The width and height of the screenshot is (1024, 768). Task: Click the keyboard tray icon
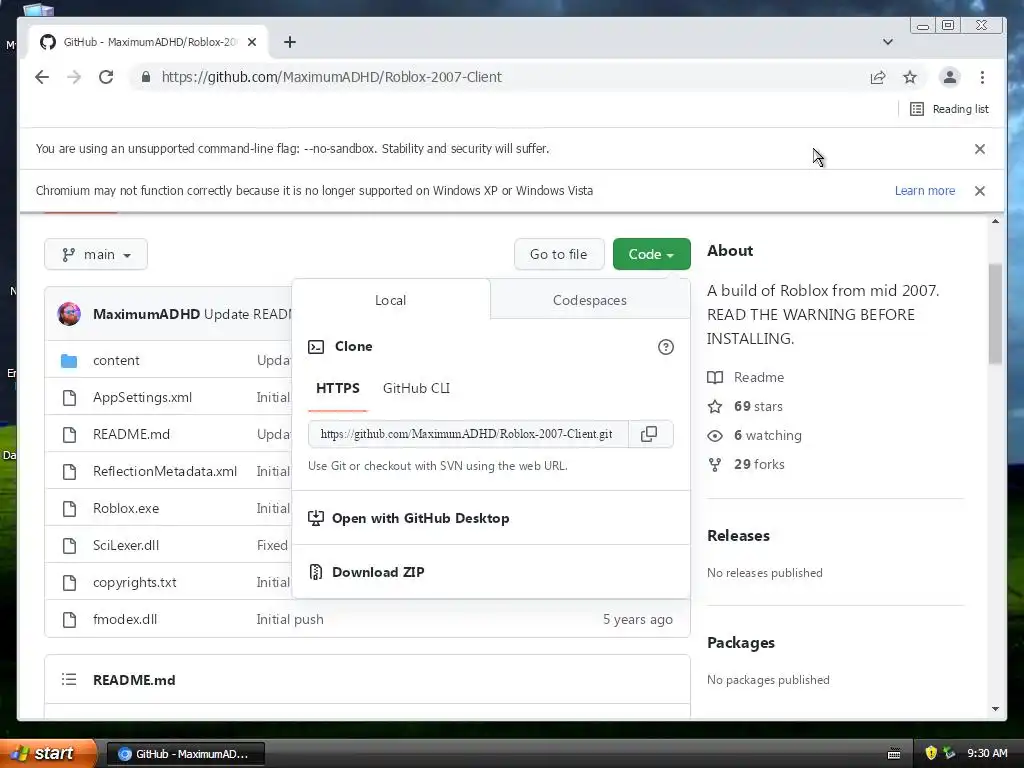894,754
